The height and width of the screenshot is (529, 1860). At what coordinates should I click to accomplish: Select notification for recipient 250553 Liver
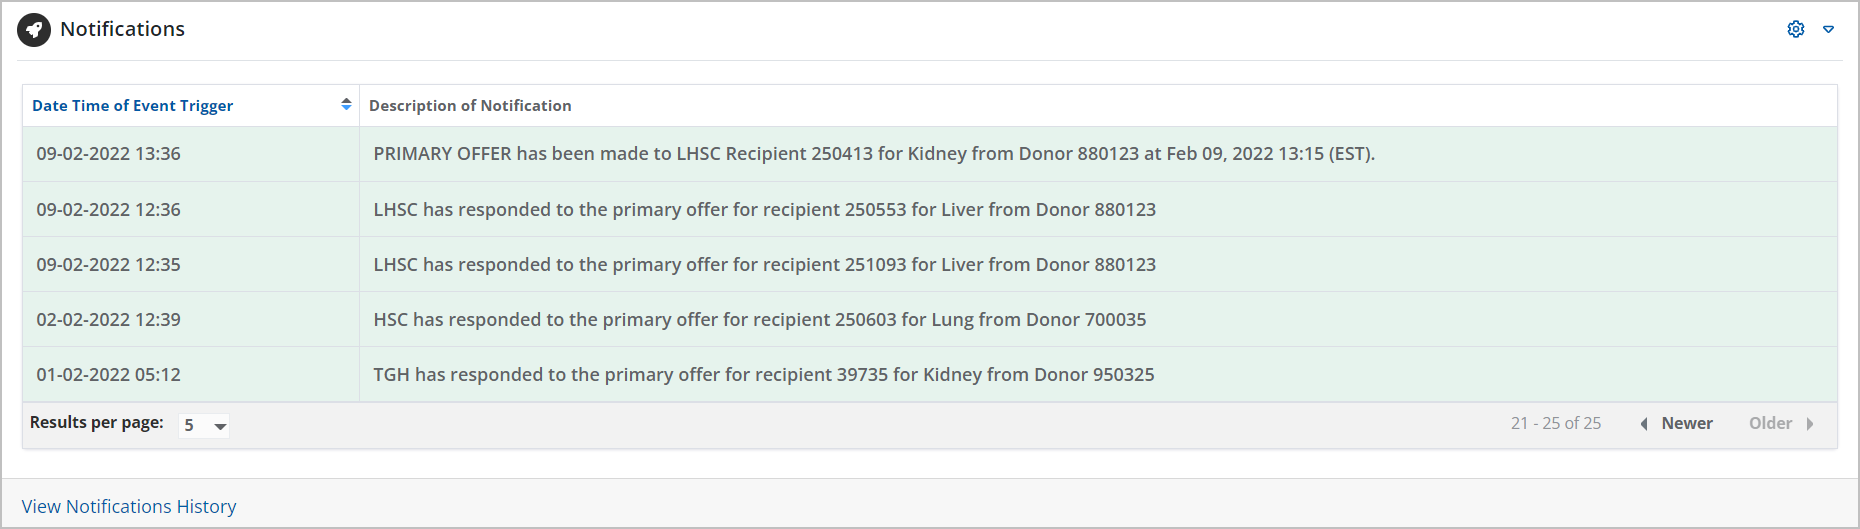point(764,210)
